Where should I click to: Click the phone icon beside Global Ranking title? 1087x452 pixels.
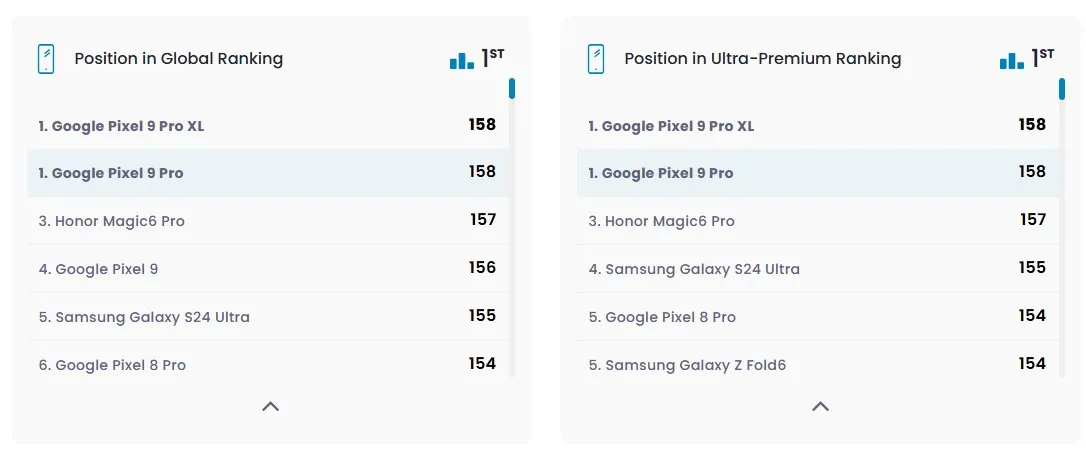tap(46, 59)
